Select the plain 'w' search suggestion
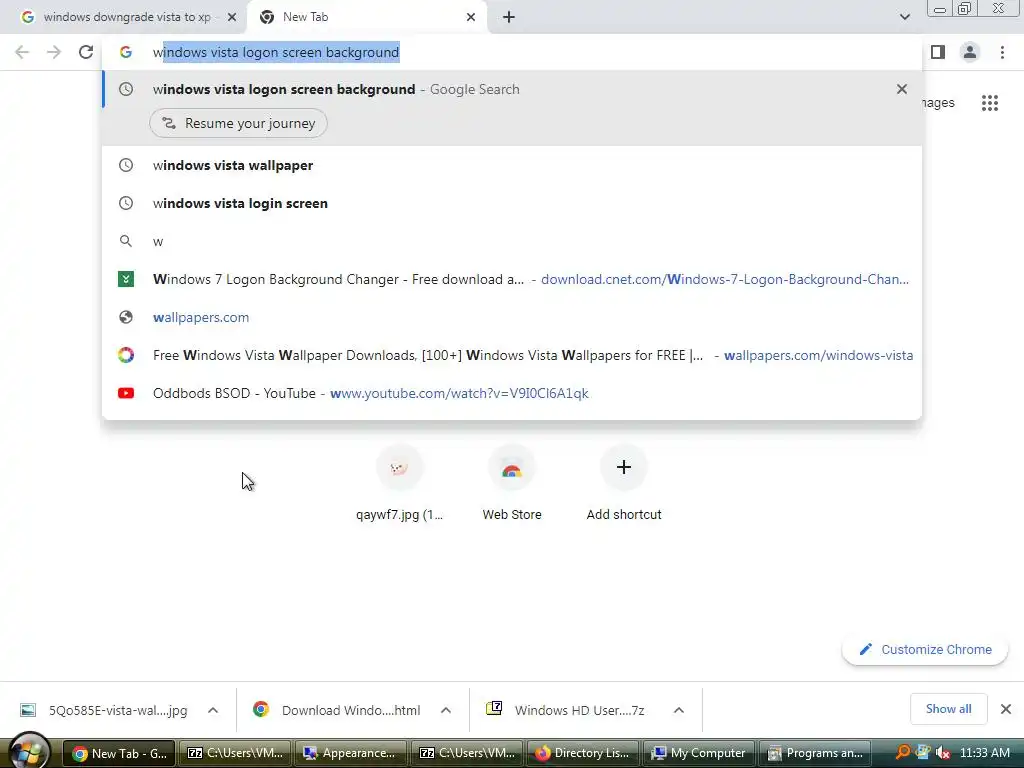The height and width of the screenshot is (768, 1024). (512, 241)
